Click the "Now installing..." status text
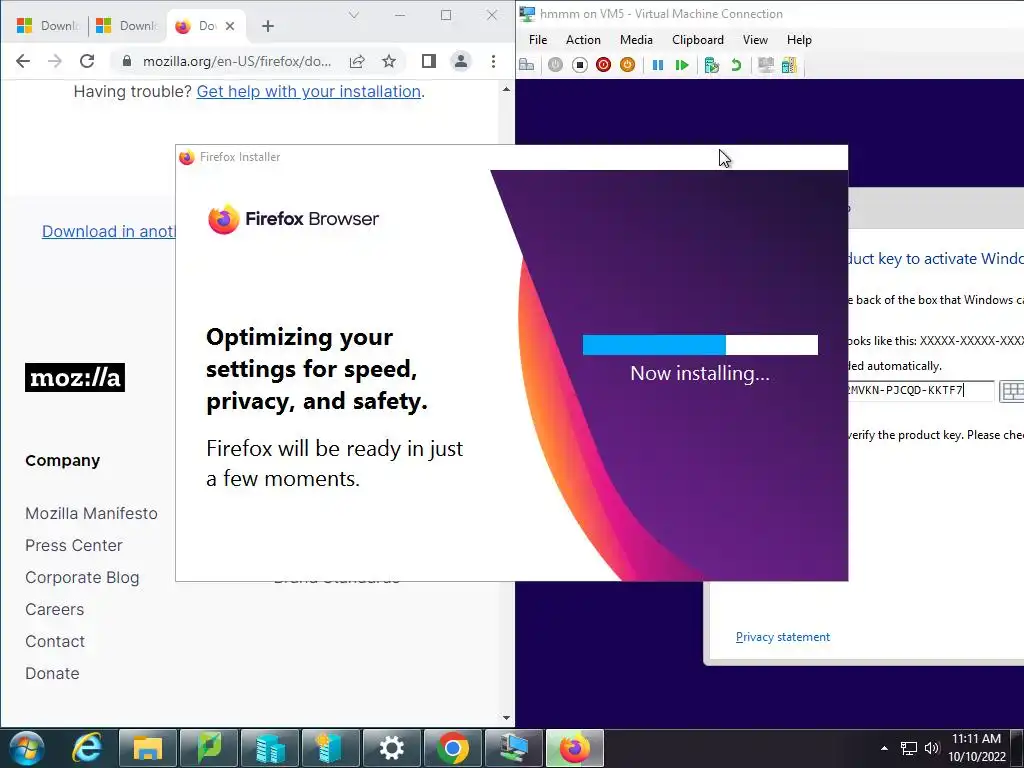1024x768 pixels. coord(700,374)
